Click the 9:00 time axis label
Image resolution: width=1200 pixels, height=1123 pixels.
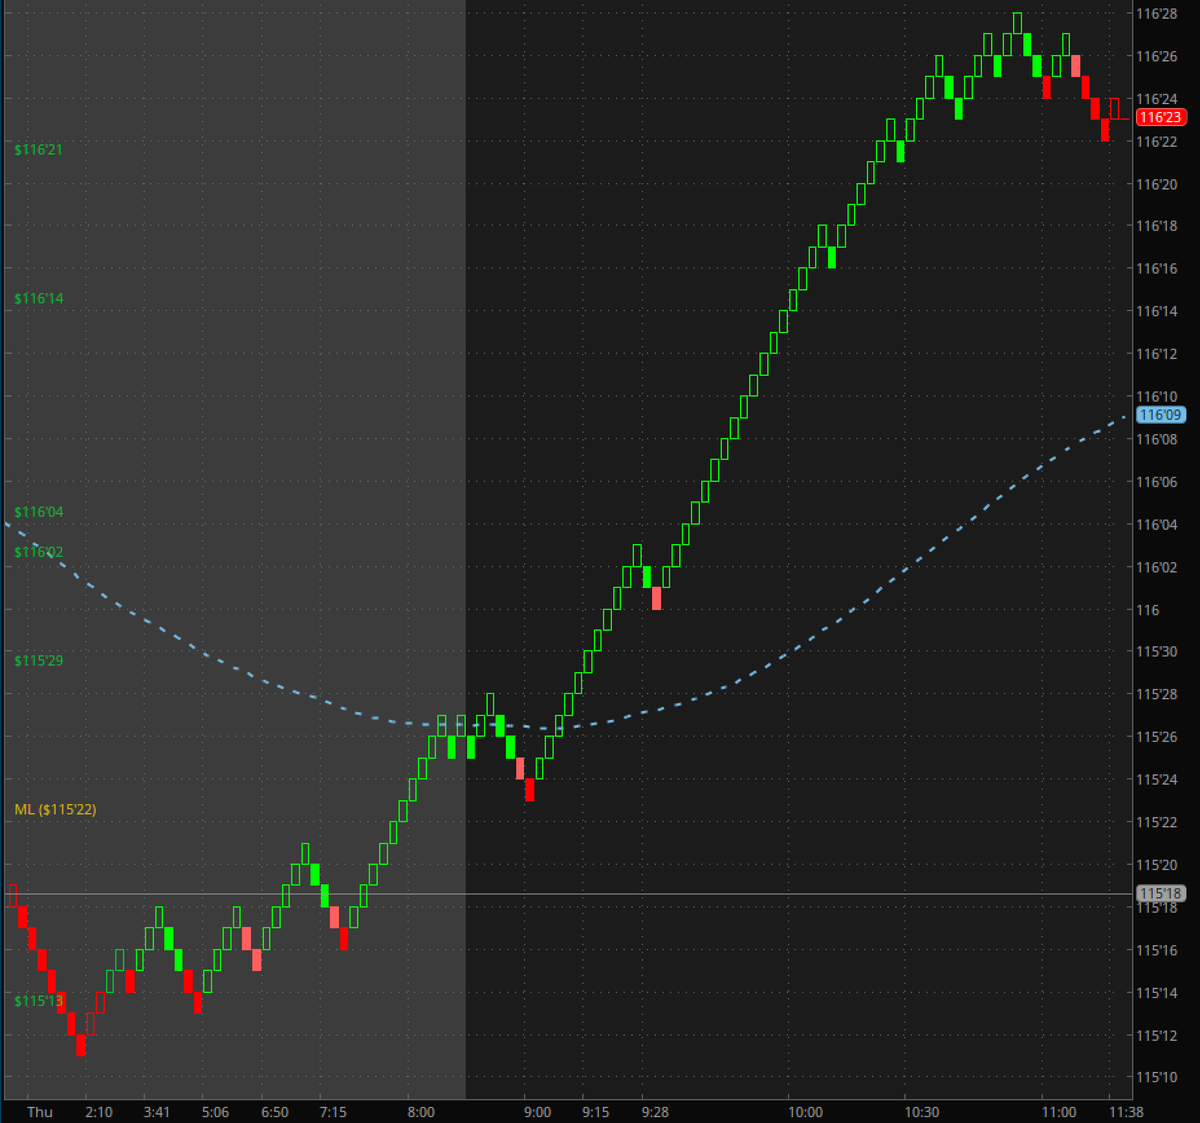[x=537, y=1112]
